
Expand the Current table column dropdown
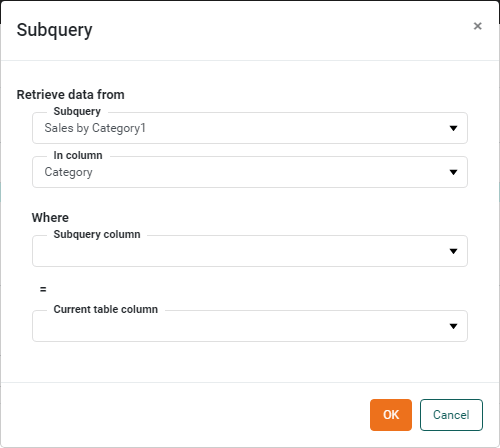pyautogui.click(x=250, y=326)
